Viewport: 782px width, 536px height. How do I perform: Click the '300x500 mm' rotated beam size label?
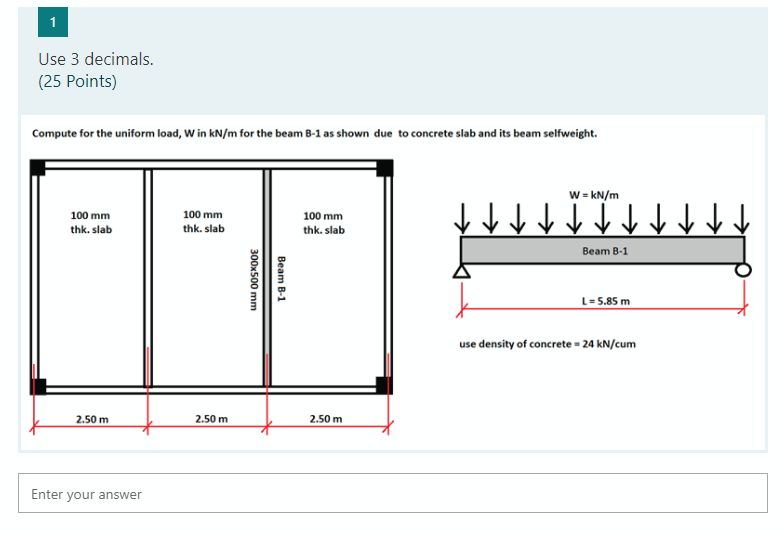coord(253,279)
